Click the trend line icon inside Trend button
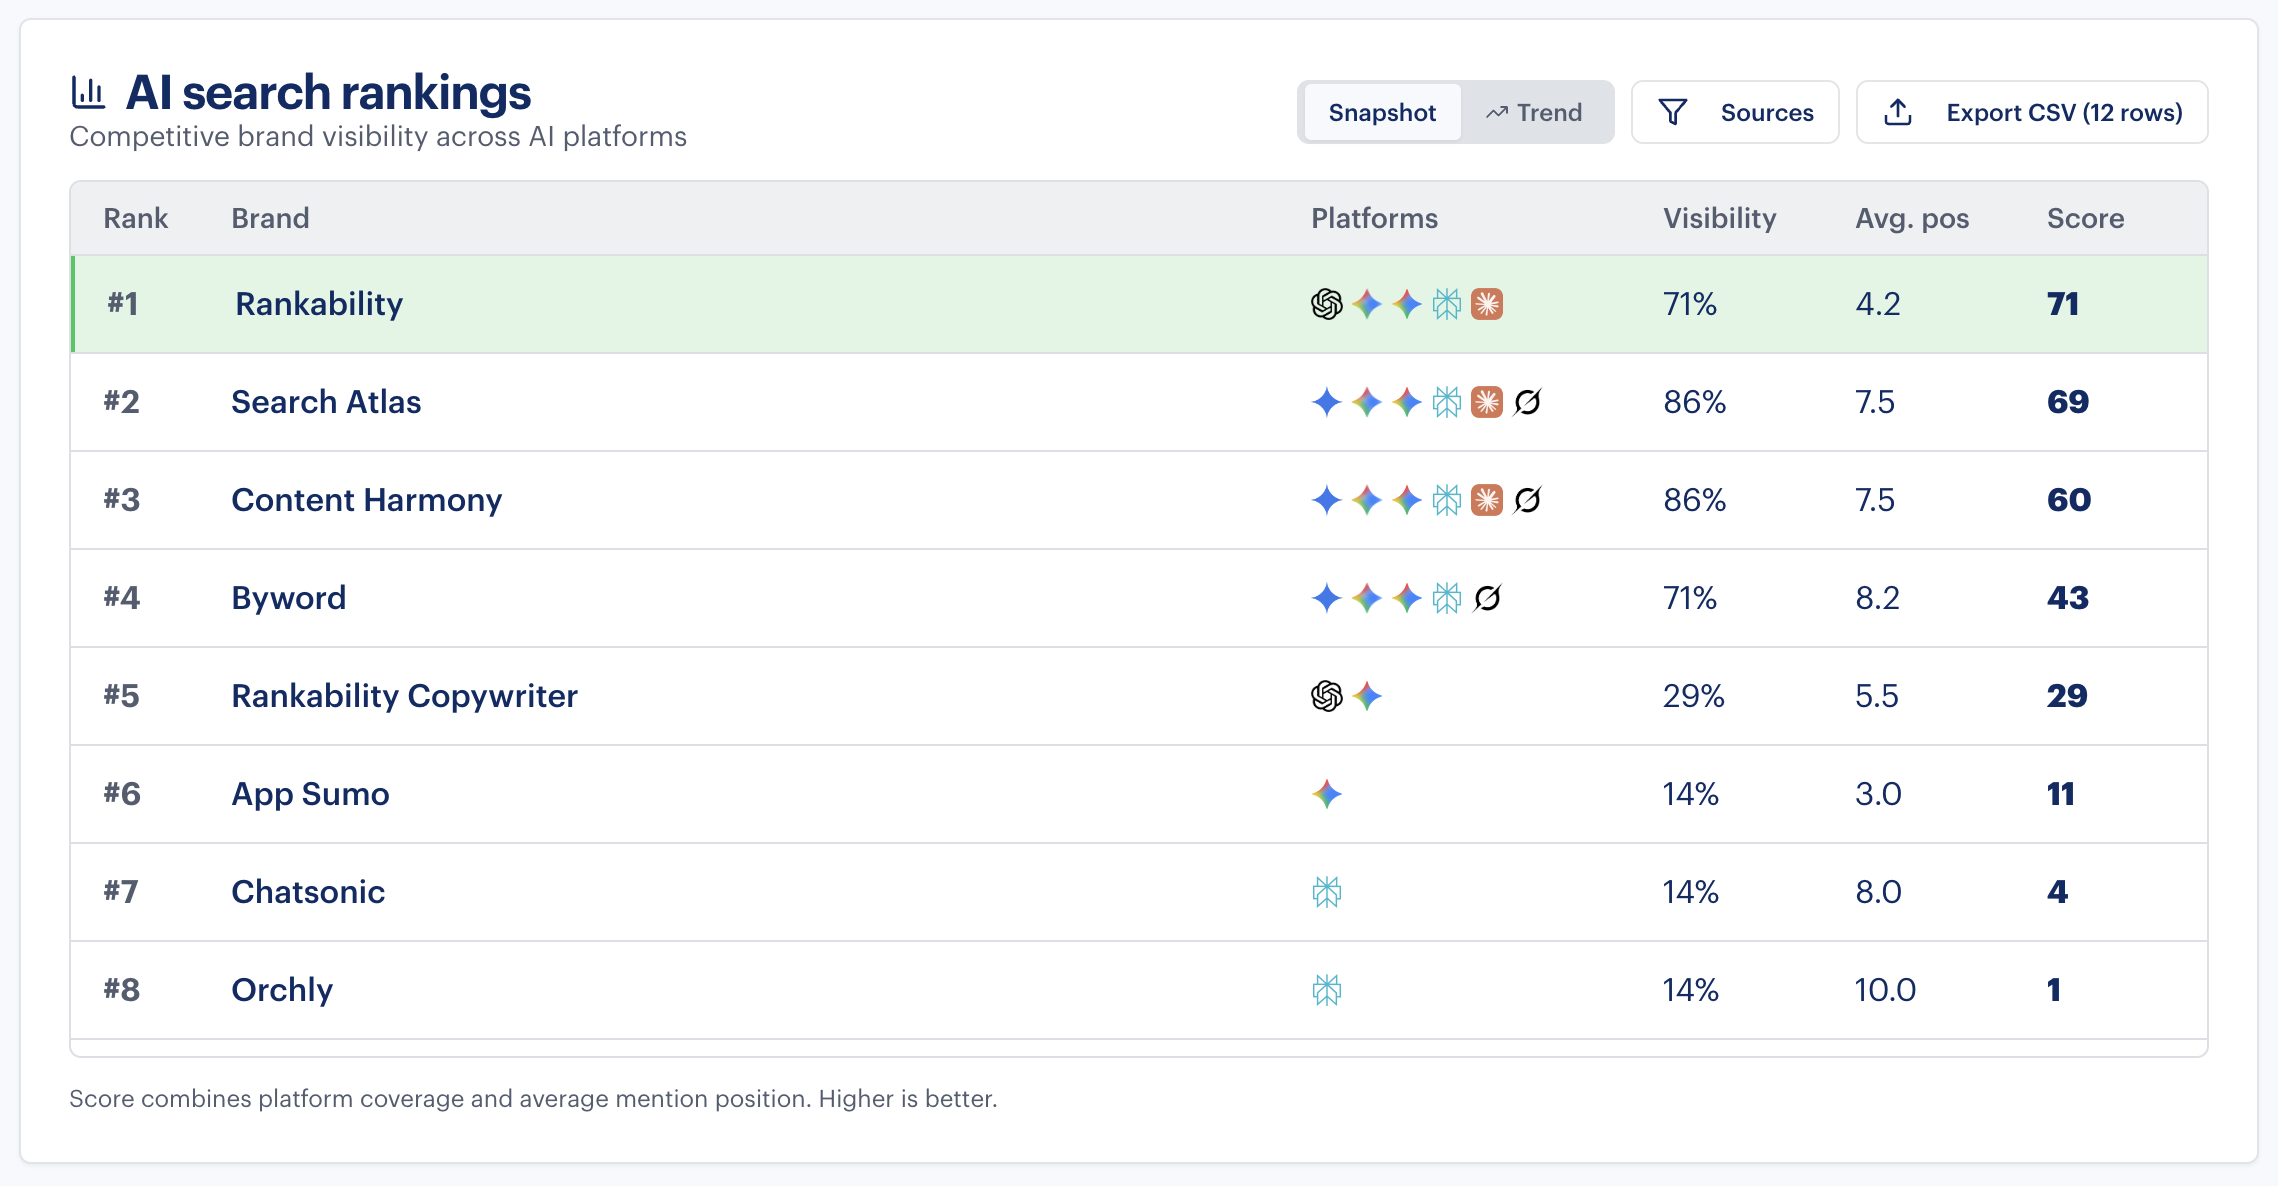This screenshot has width=2278, height=1186. point(1495,112)
